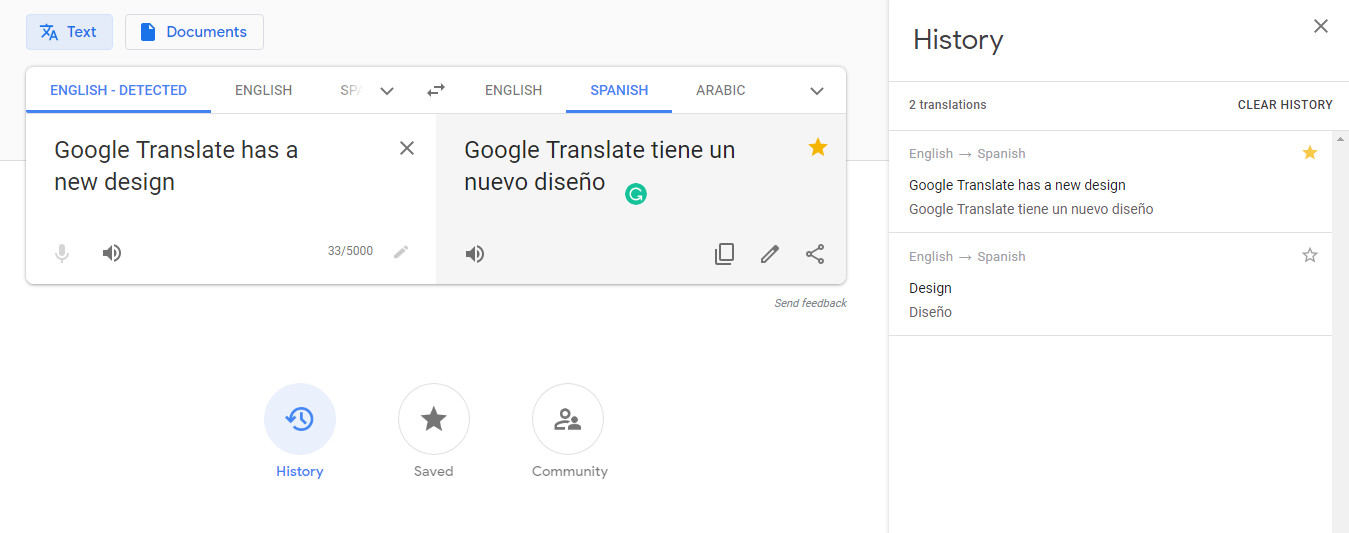Viewport: 1349px width, 533px height.
Task: Listen to the Spanish translation
Action: point(475,254)
